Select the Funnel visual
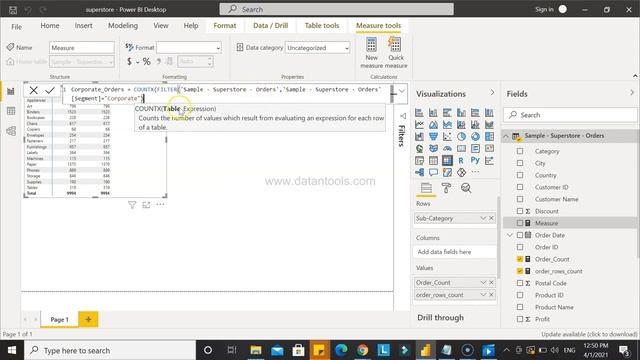Screen dimensions: 640x360 [x=433, y=136]
